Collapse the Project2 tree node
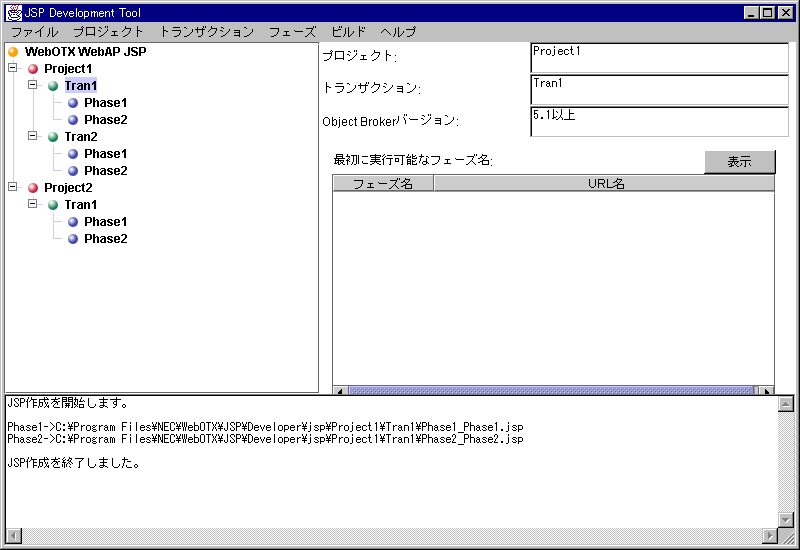Viewport: 800px width, 550px height. (x=13, y=187)
